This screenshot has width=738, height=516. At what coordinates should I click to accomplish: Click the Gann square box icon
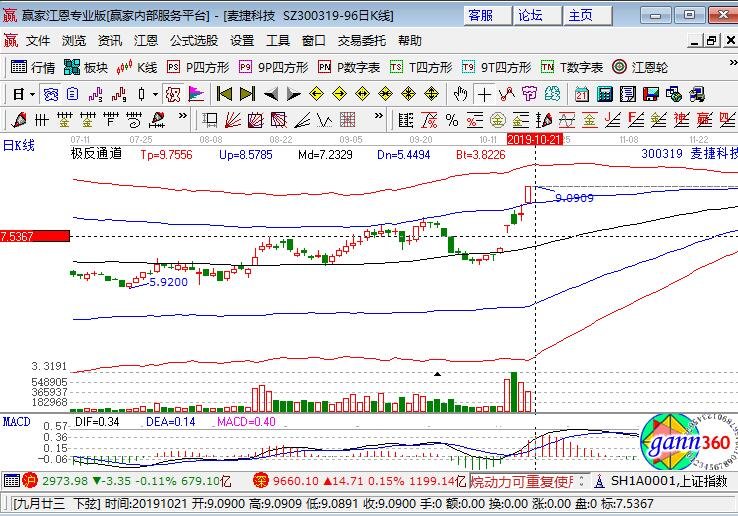[x=256, y=121]
